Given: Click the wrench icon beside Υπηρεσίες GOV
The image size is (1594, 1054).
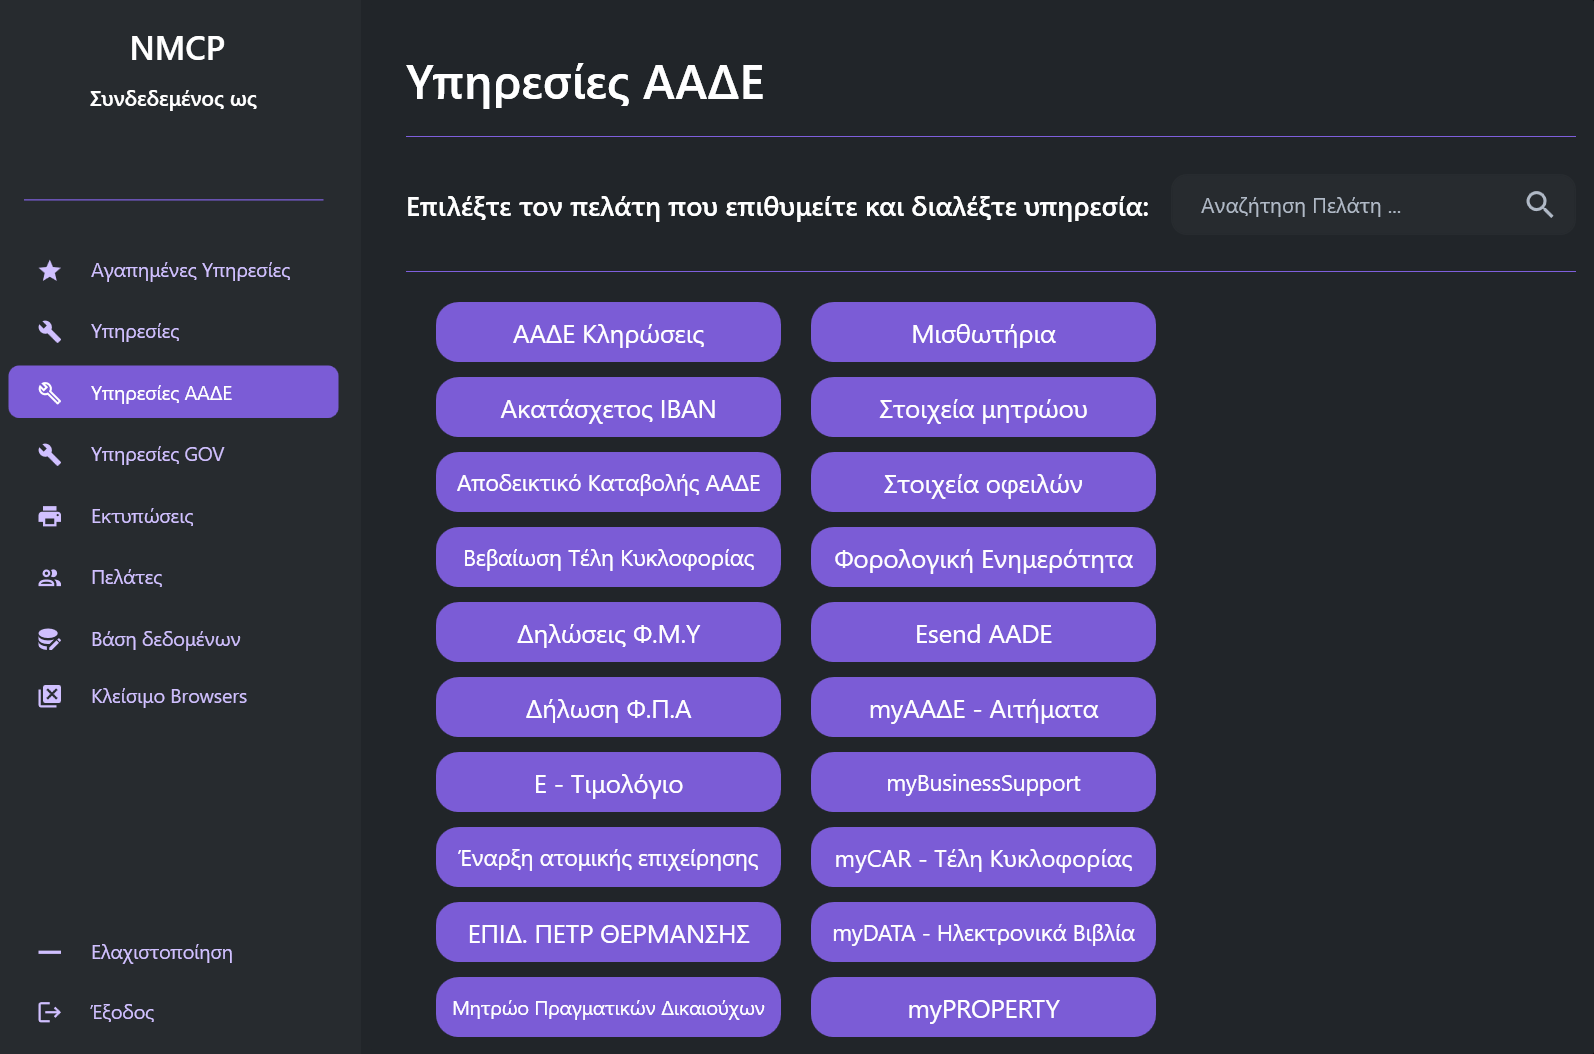Looking at the screenshot, I should pyautogui.click(x=49, y=454).
